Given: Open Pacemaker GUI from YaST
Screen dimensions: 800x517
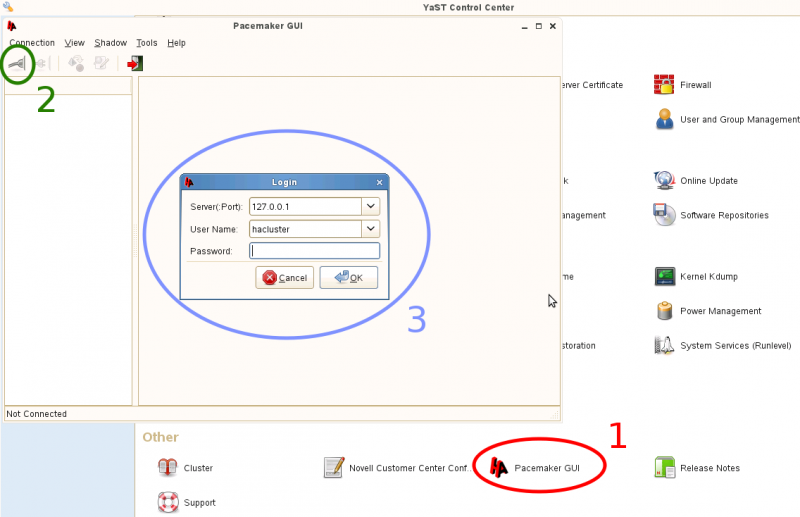Looking at the screenshot, I should tap(534, 467).
